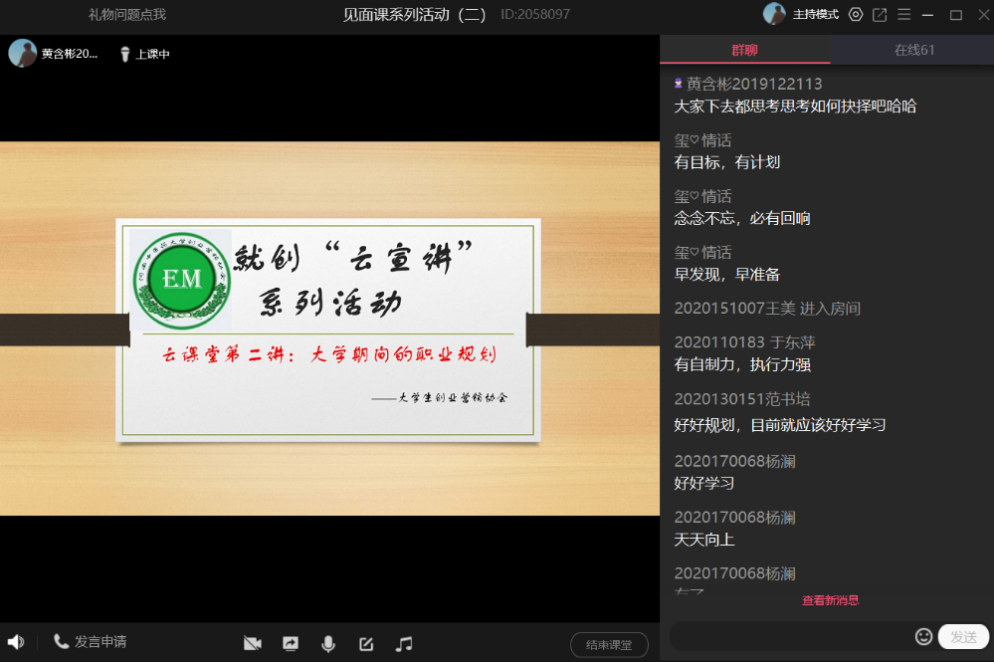
Task: Click 查看新消息 to view new messages
Action: tap(830, 600)
